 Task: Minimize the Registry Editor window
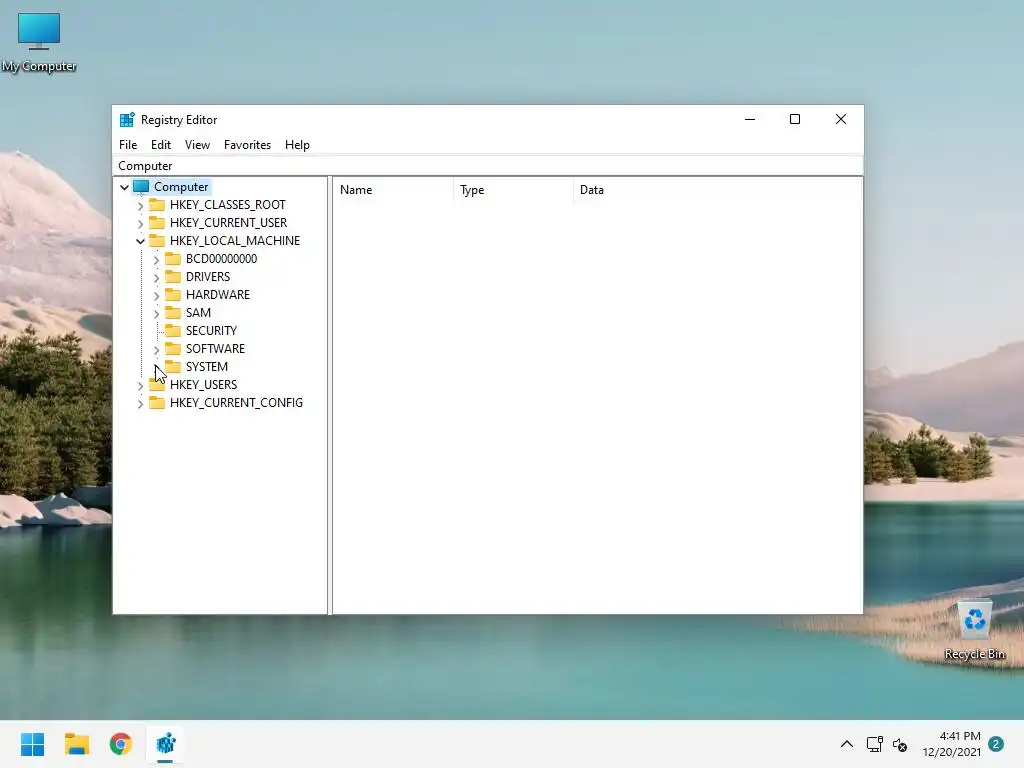(x=750, y=119)
